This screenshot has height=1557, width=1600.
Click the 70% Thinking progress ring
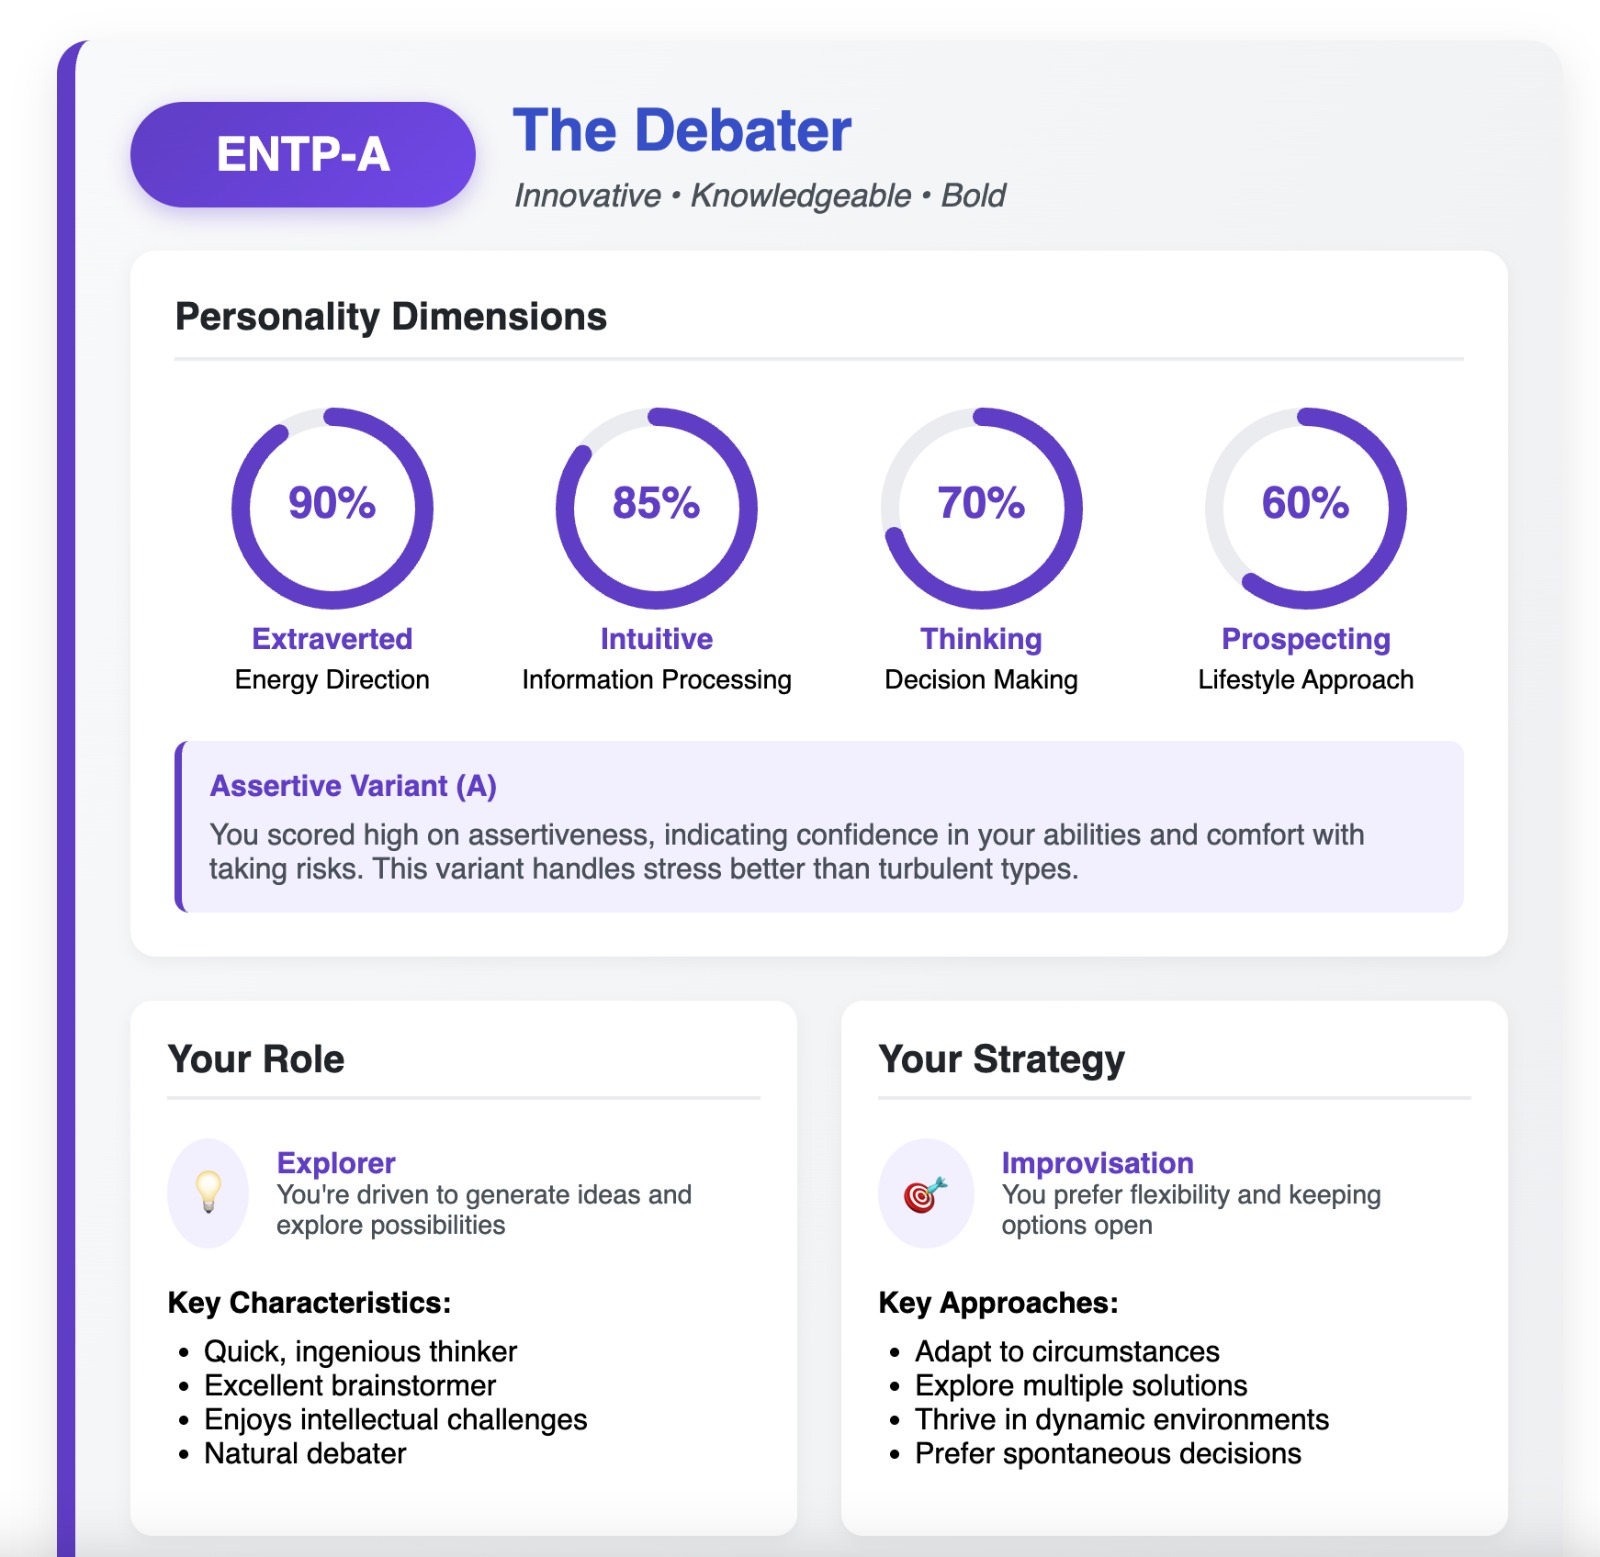(981, 507)
